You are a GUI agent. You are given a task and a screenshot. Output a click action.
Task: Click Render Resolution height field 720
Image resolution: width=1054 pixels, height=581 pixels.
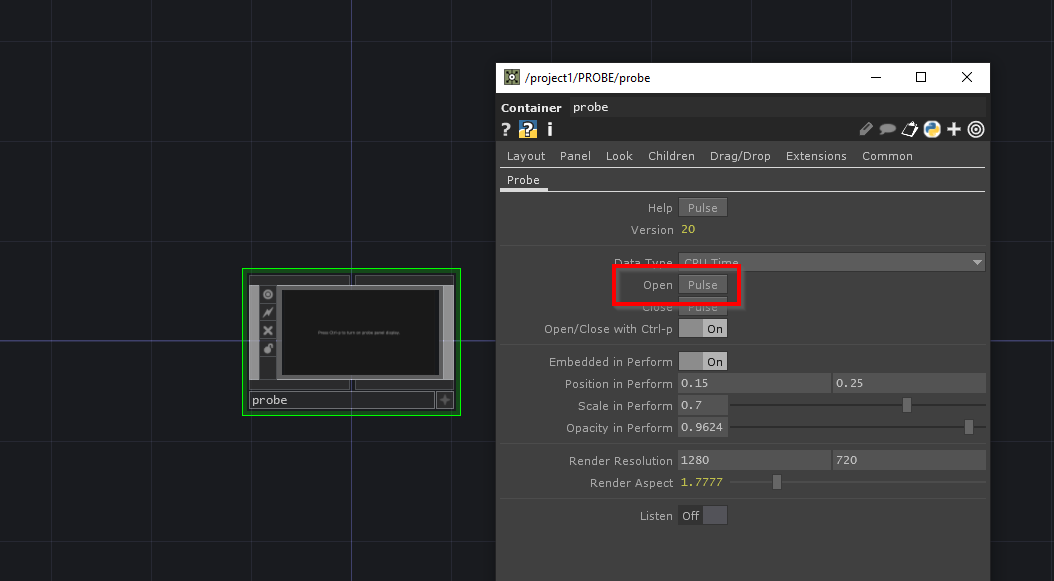pos(909,461)
